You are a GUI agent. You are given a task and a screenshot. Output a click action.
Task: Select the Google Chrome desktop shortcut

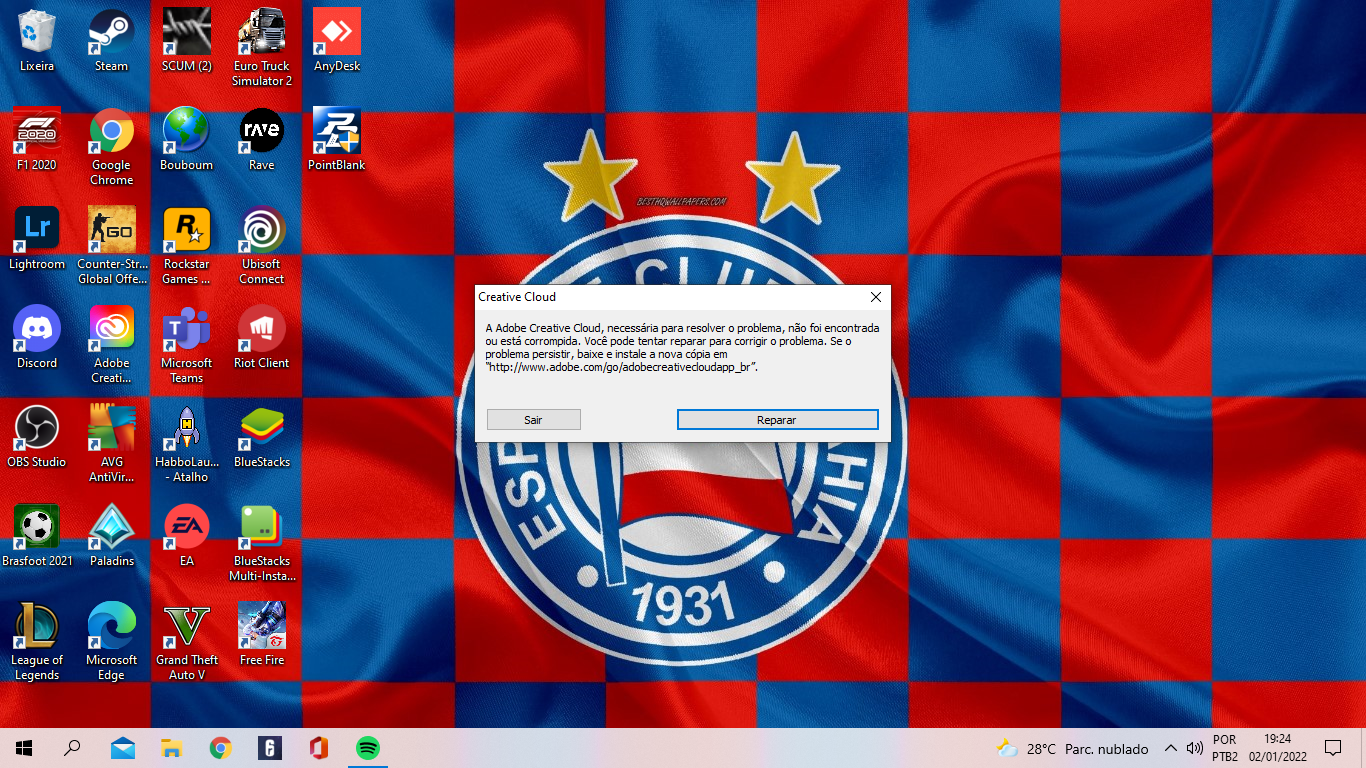(x=111, y=147)
